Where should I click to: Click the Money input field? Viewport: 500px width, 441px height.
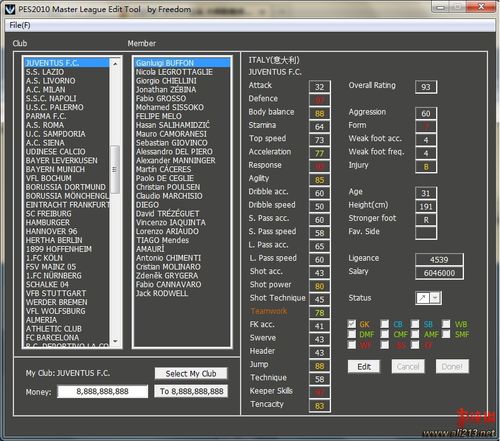(x=103, y=391)
